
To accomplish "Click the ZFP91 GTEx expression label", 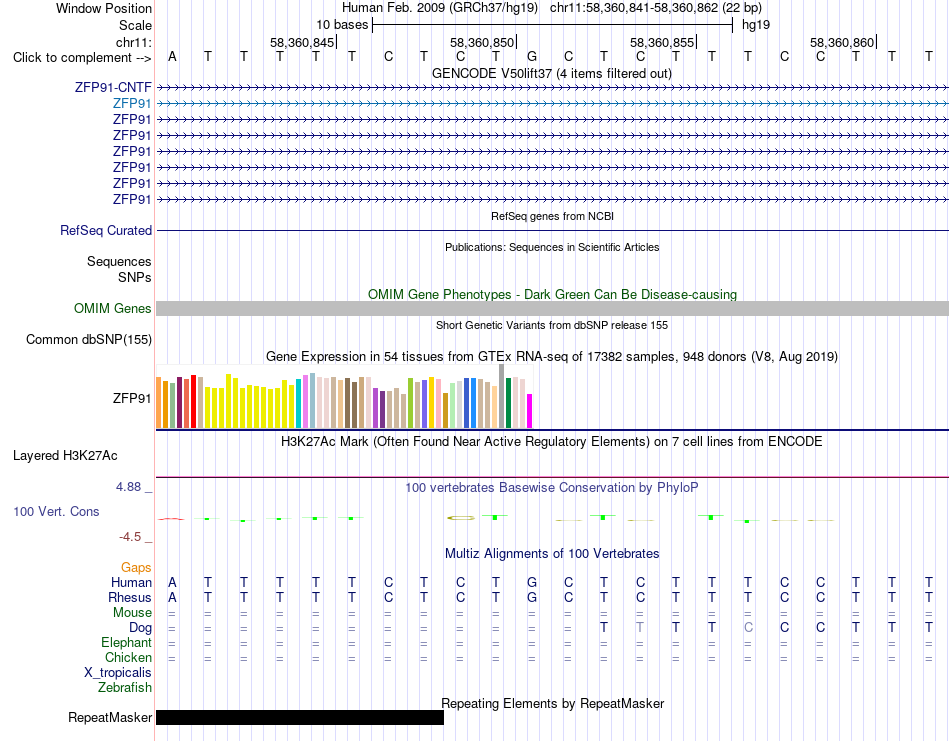I will [x=131, y=398].
